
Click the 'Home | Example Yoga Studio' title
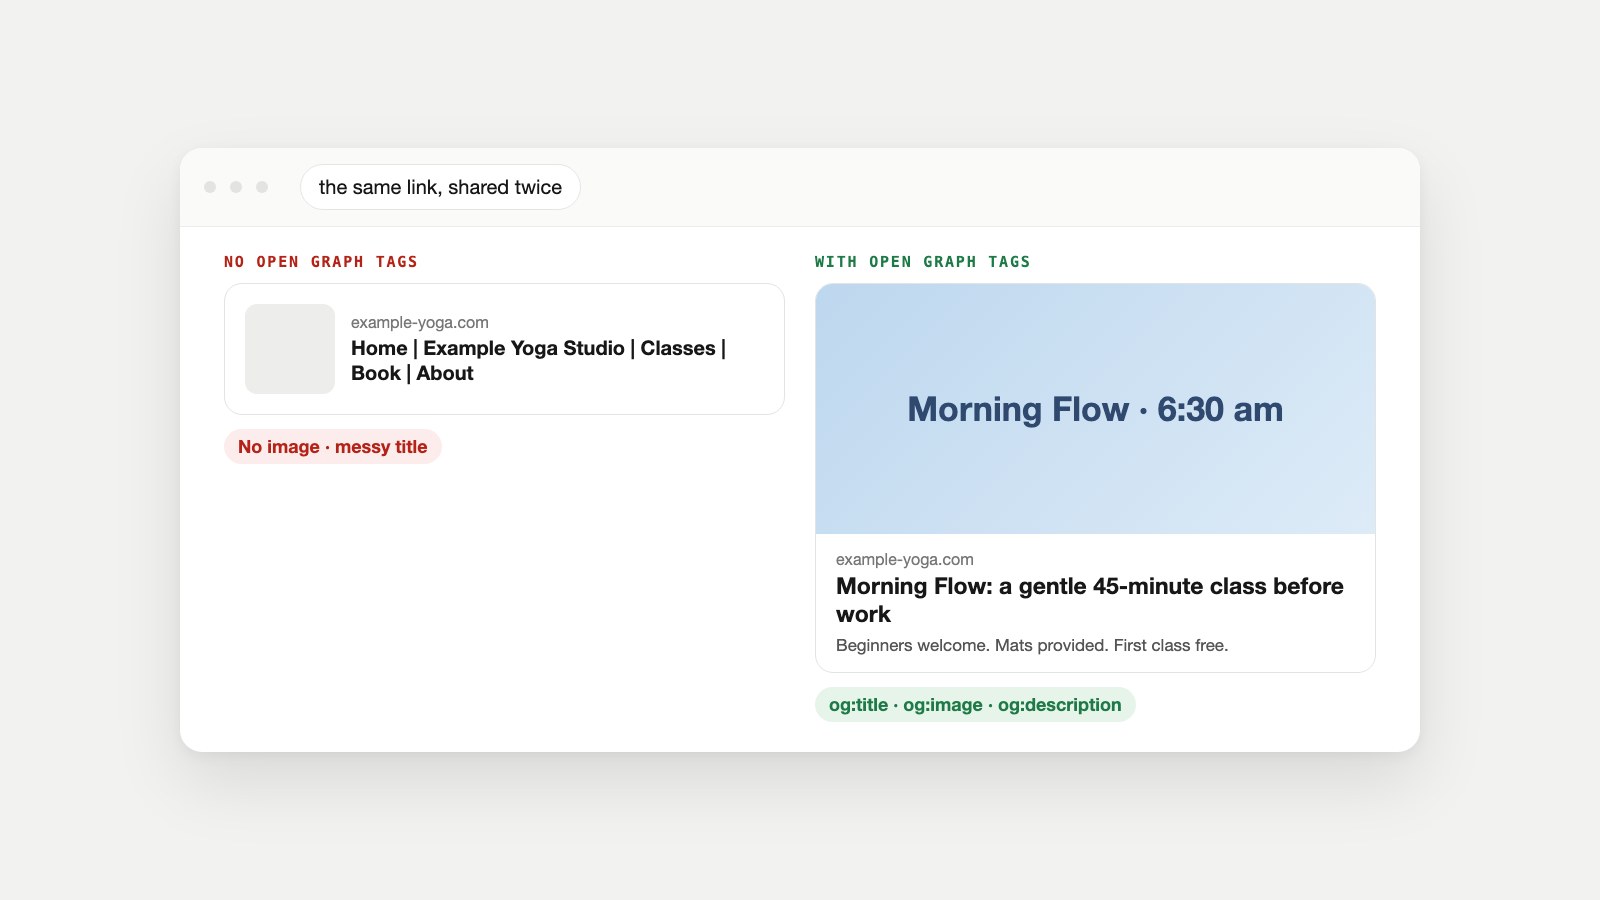pyautogui.click(x=539, y=361)
